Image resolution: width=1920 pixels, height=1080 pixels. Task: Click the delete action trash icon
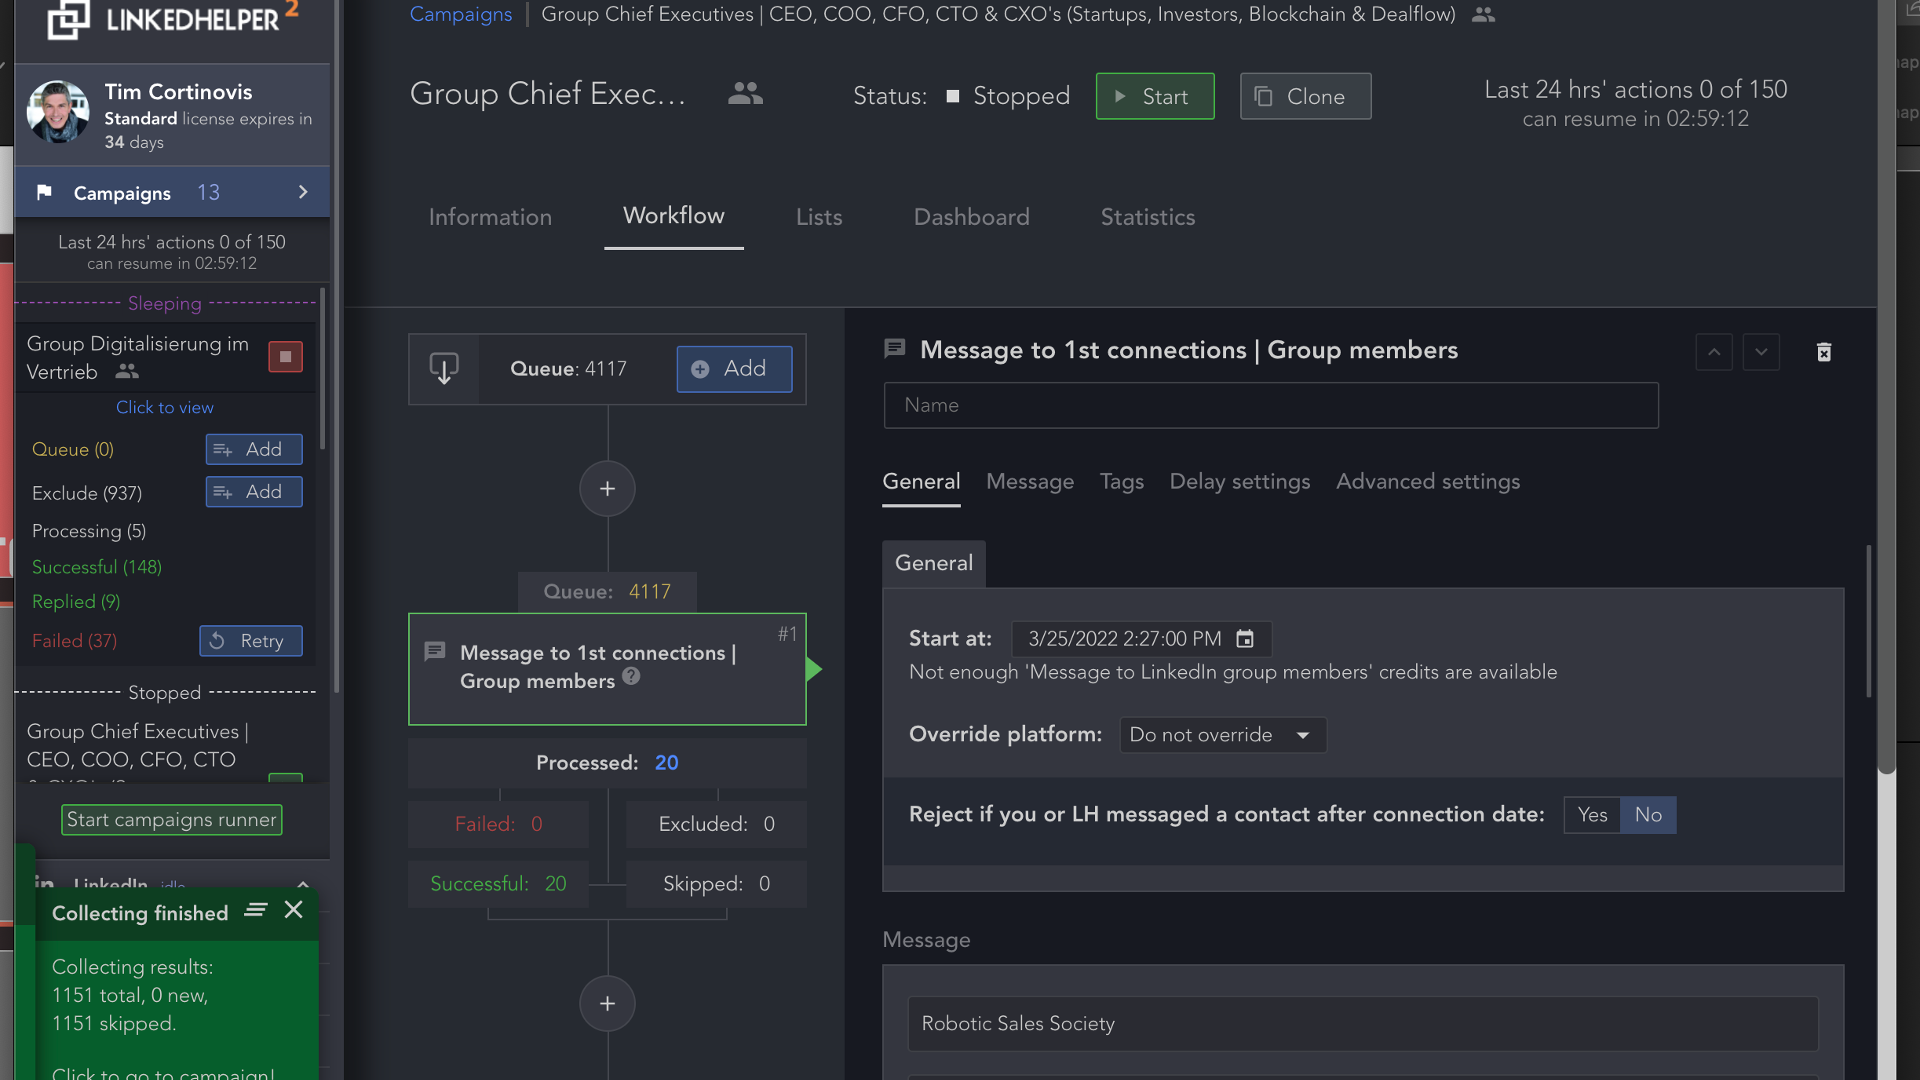(1824, 352)
